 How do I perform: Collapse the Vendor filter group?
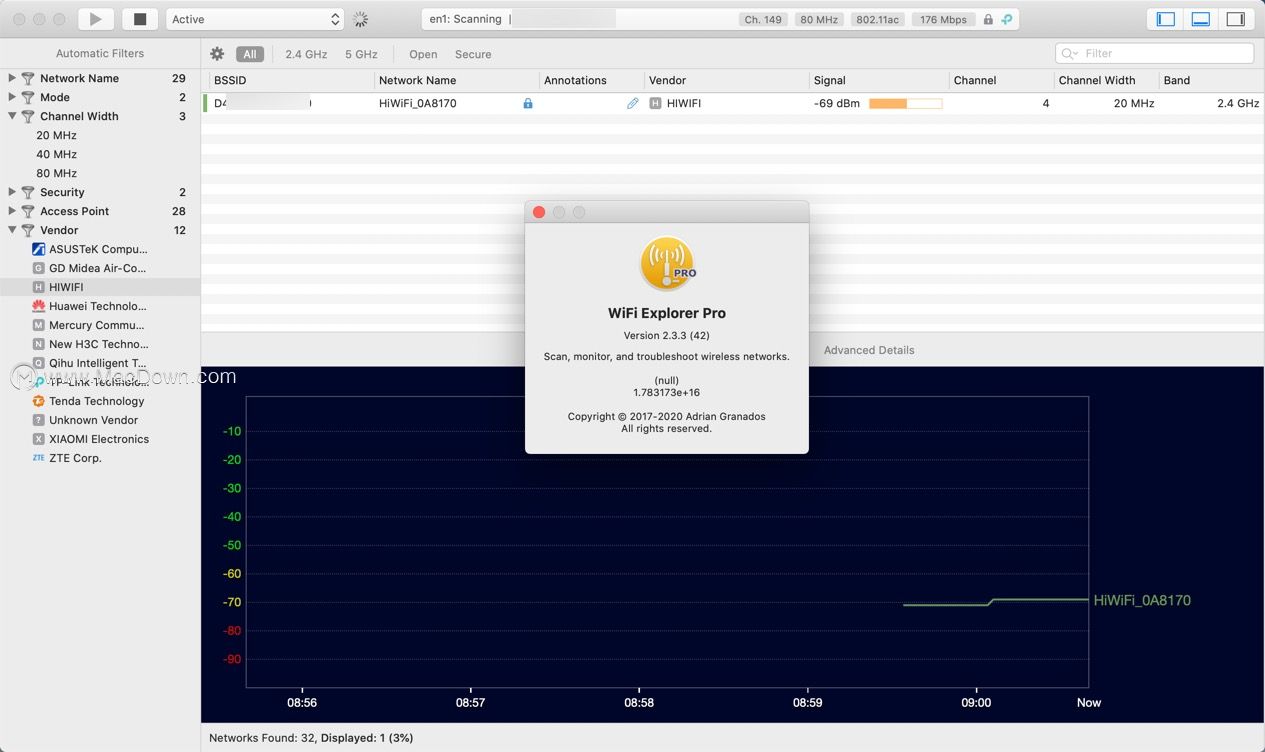tap(12, 230)
